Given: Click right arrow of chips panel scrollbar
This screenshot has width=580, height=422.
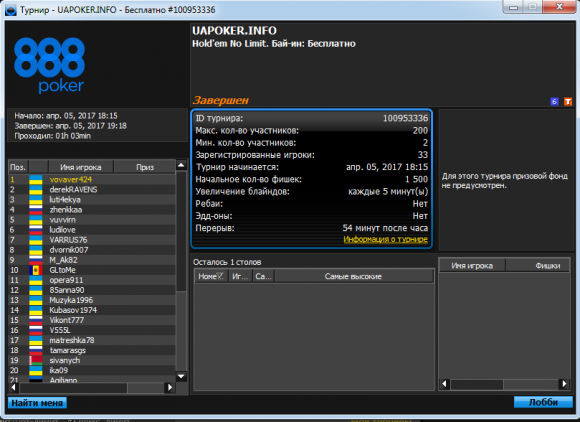Looking at the screenshot, I should click(x=564, y=384).
